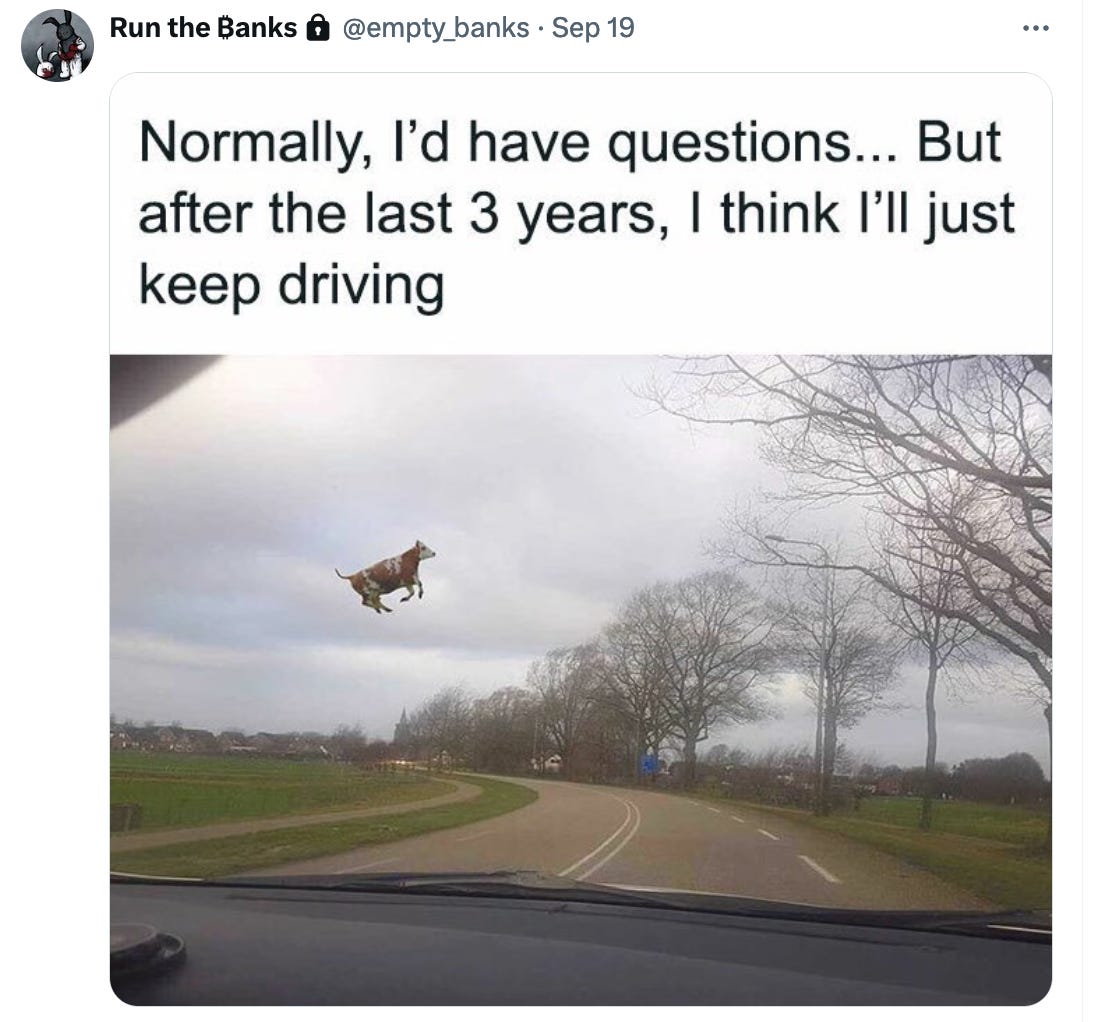Click the church steeple on the horizon

tap(403, 723)
